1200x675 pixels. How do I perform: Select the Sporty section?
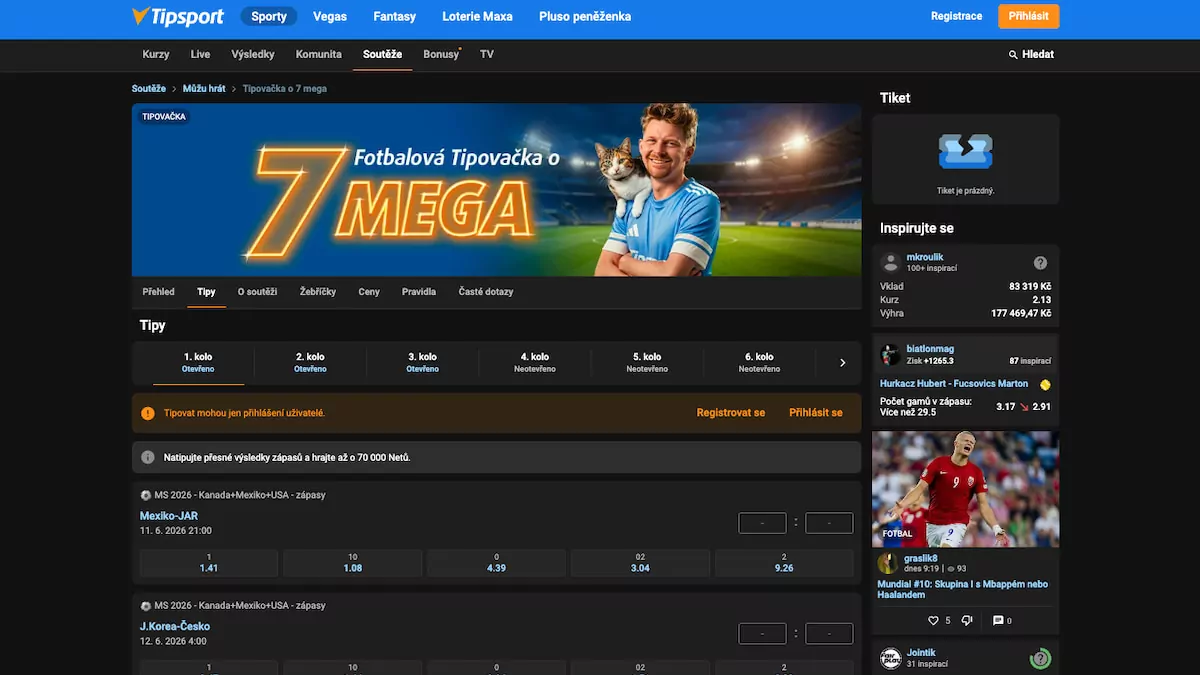click(x=269, y=16)
